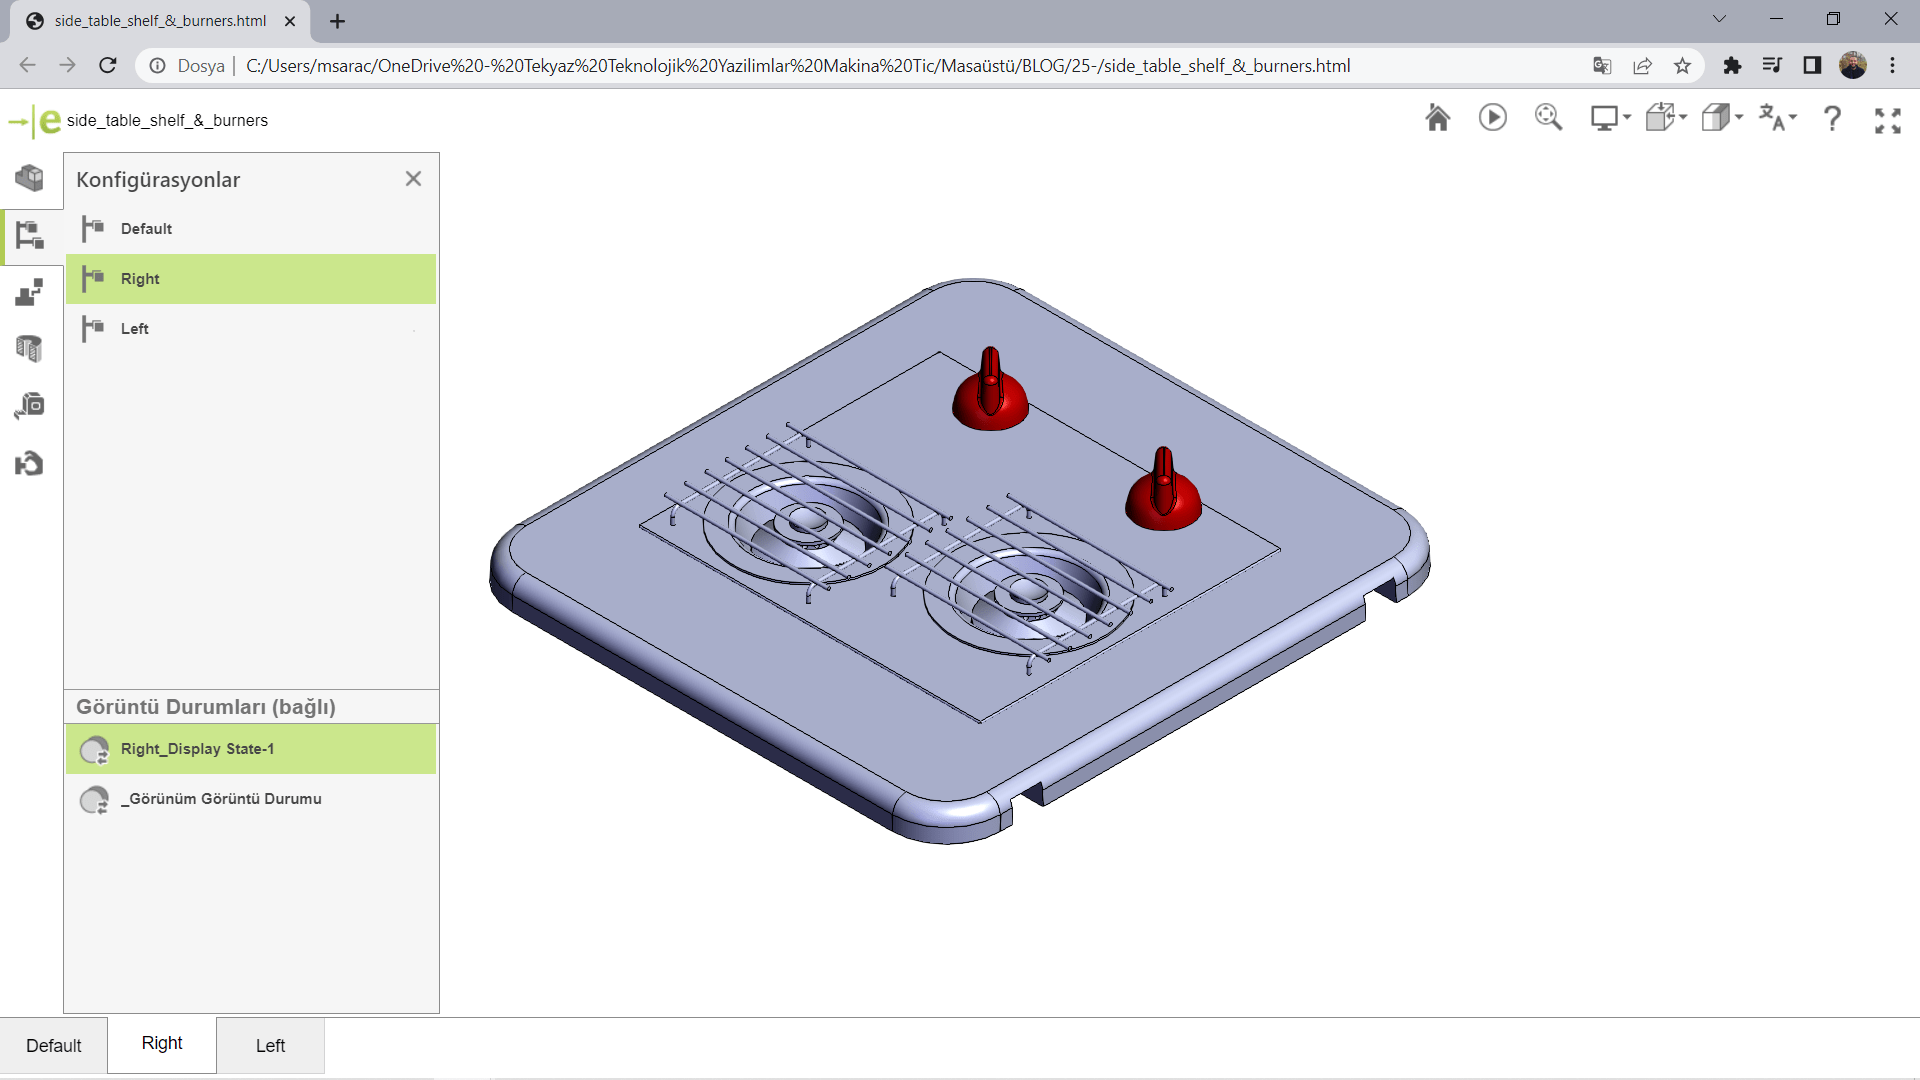The height and width of the screenshot is (1080, 1920).
Task: Select the Default configuration tab
Action: click(x=53, y=1043)
